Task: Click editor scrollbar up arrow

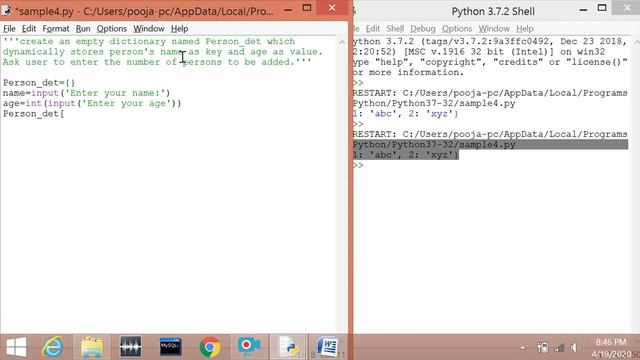Action: click(x=342, y=42)
